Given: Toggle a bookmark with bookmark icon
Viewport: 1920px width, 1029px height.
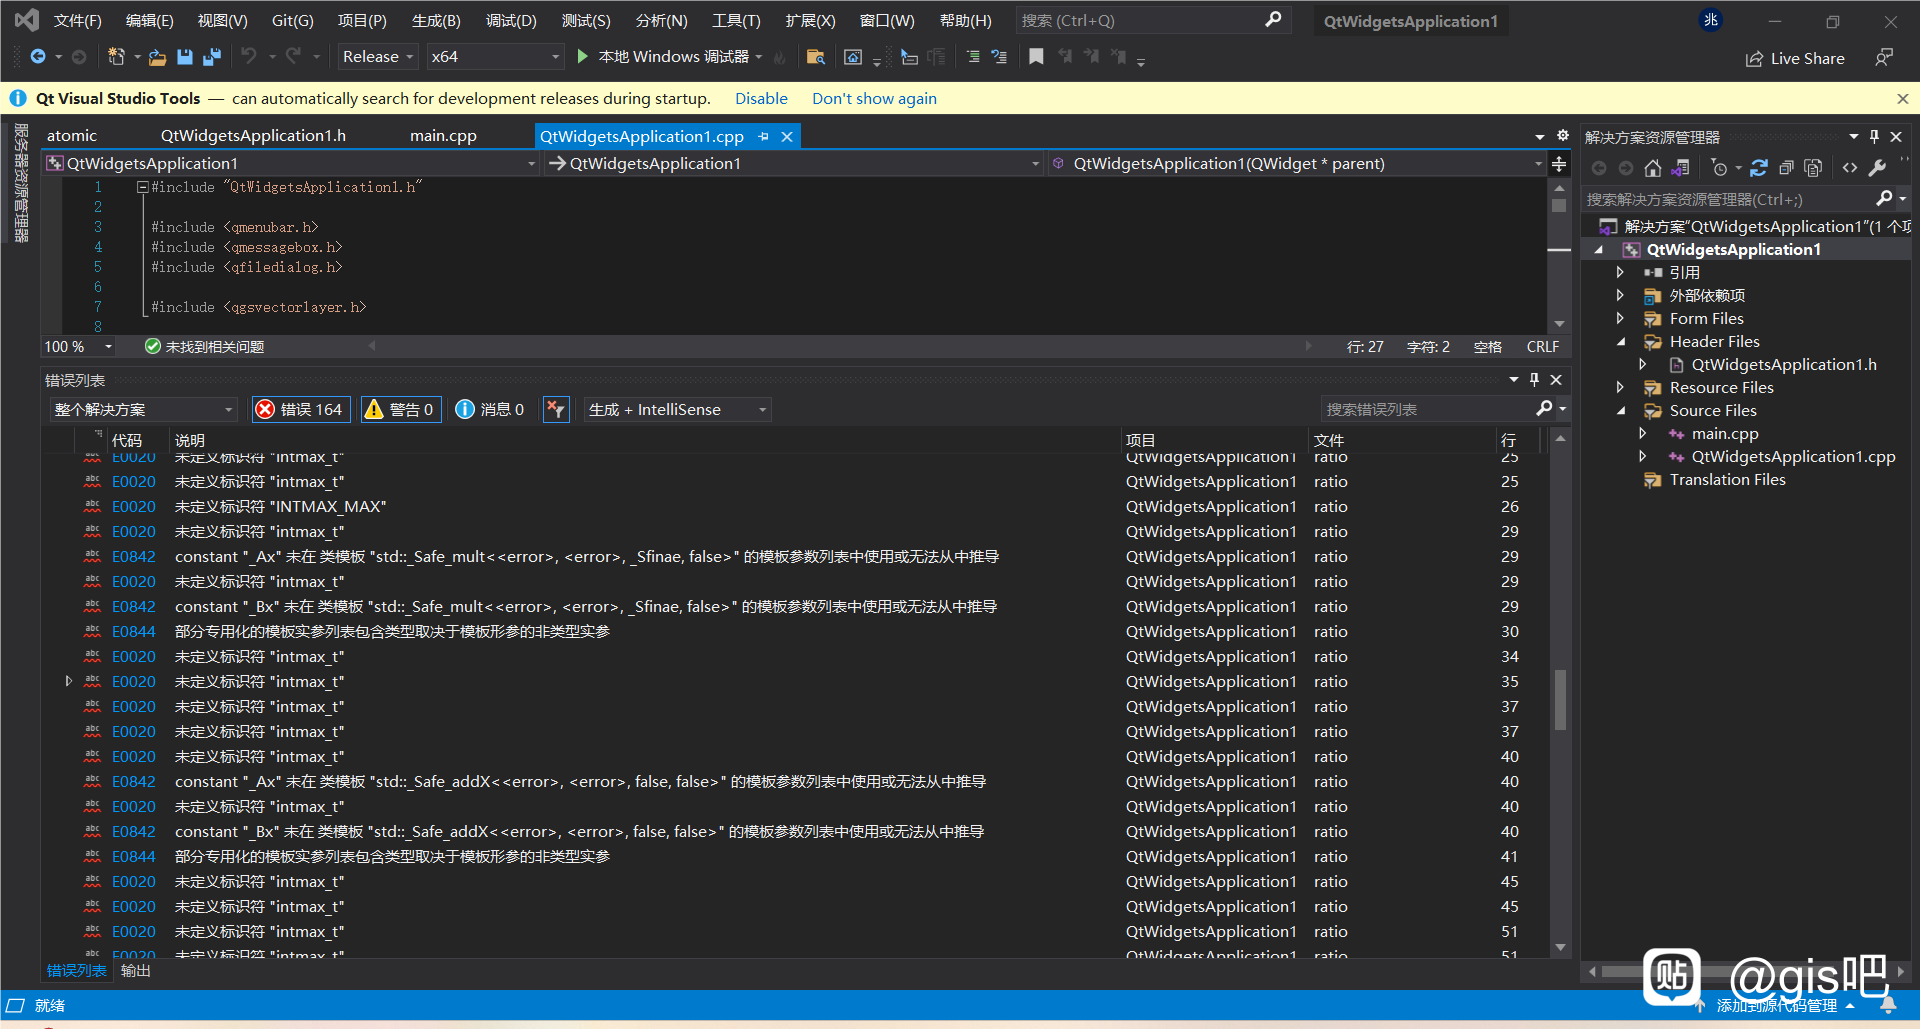Looking at the screenshot, I should [1036, 57].
